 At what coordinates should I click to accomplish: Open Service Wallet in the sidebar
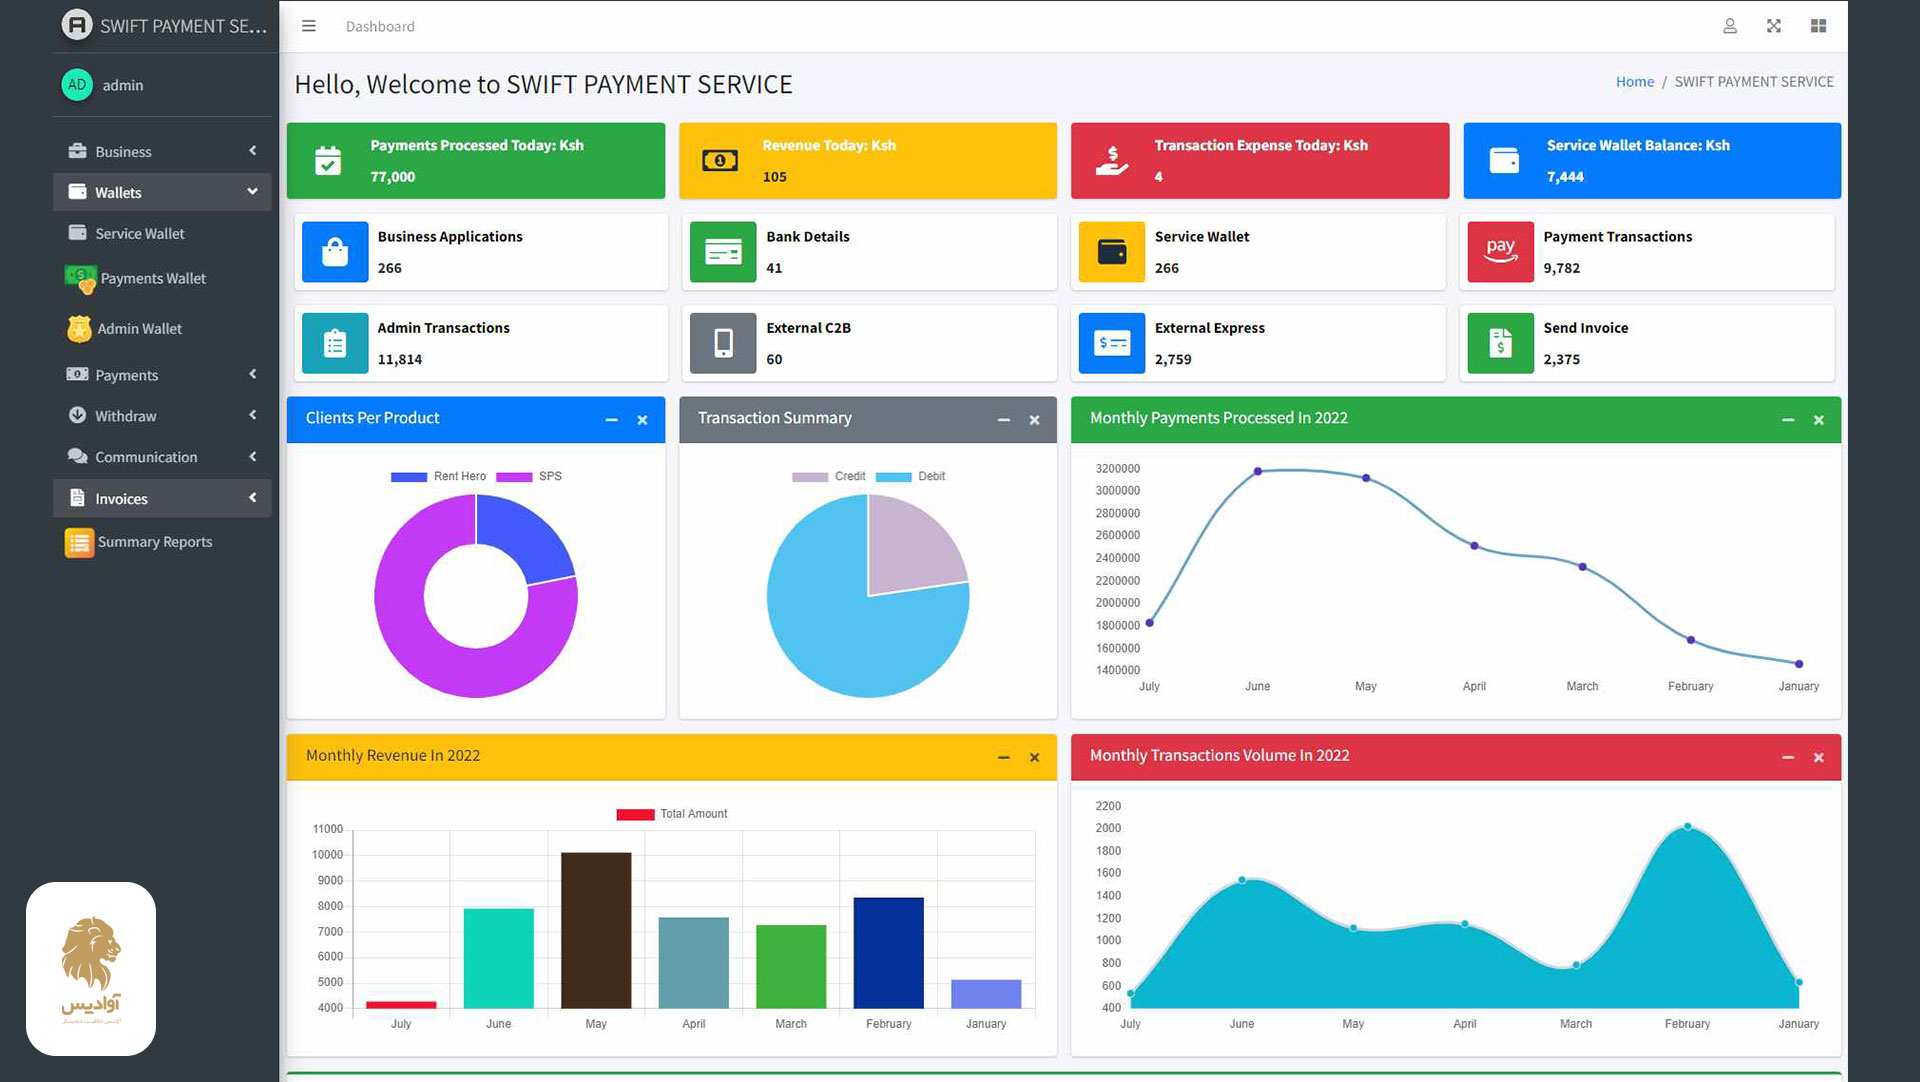(x=162, y=233)
